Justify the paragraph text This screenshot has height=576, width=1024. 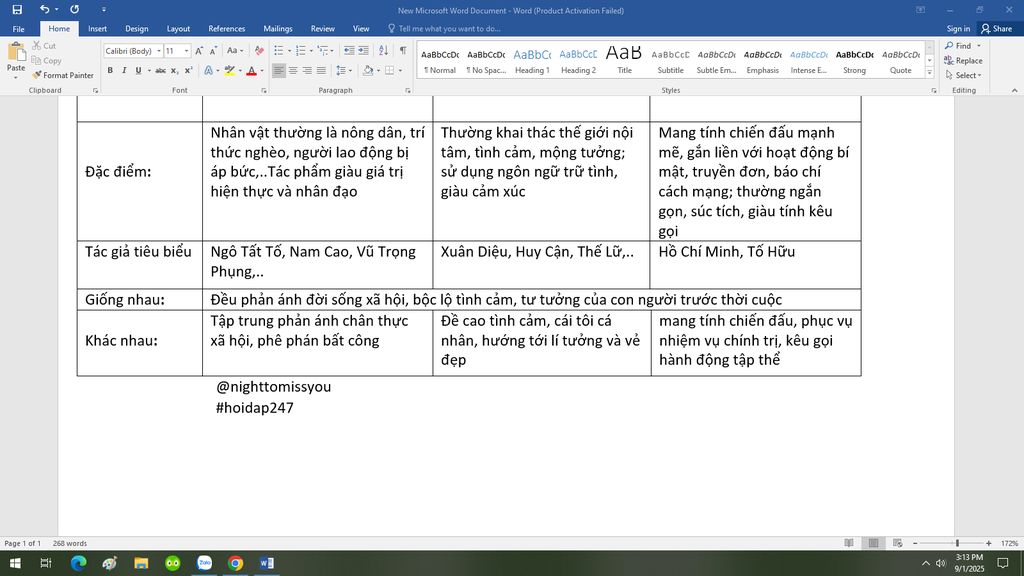(322, 70)
